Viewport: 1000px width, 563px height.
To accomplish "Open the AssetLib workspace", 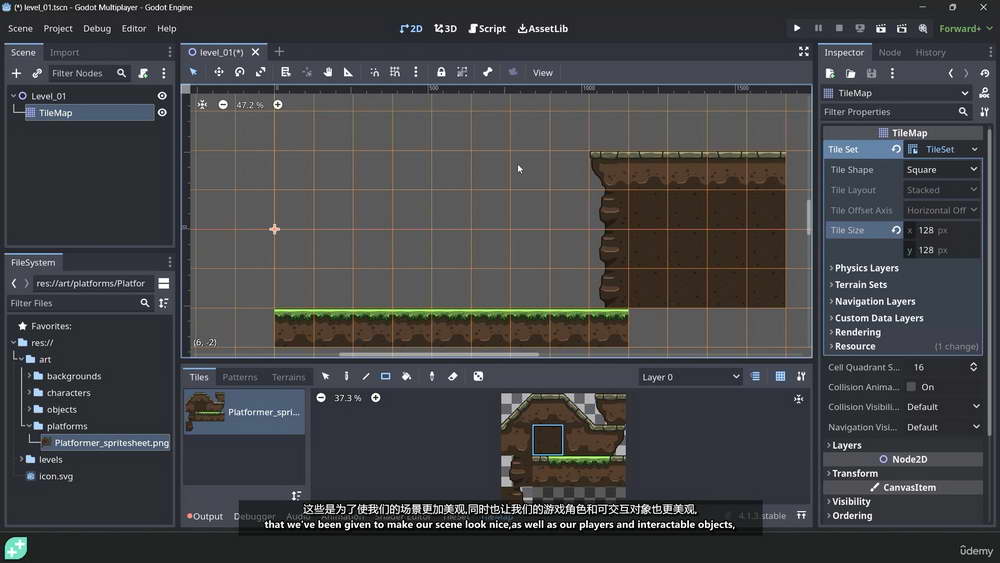I will [543, 28].
